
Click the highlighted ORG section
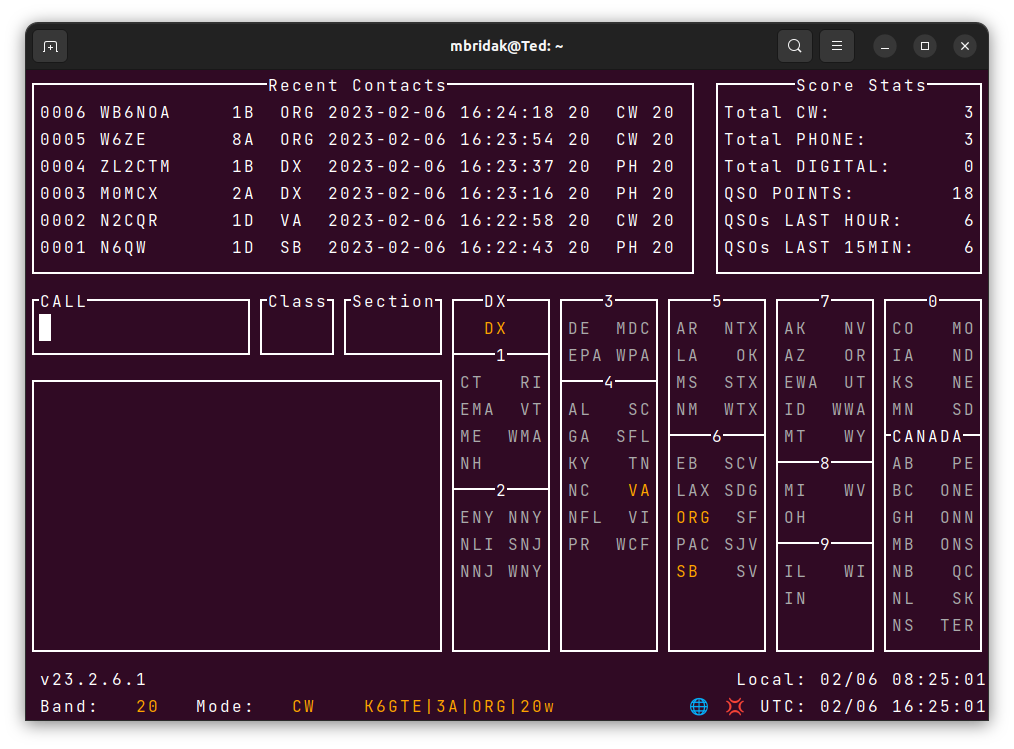coord(693,517)
